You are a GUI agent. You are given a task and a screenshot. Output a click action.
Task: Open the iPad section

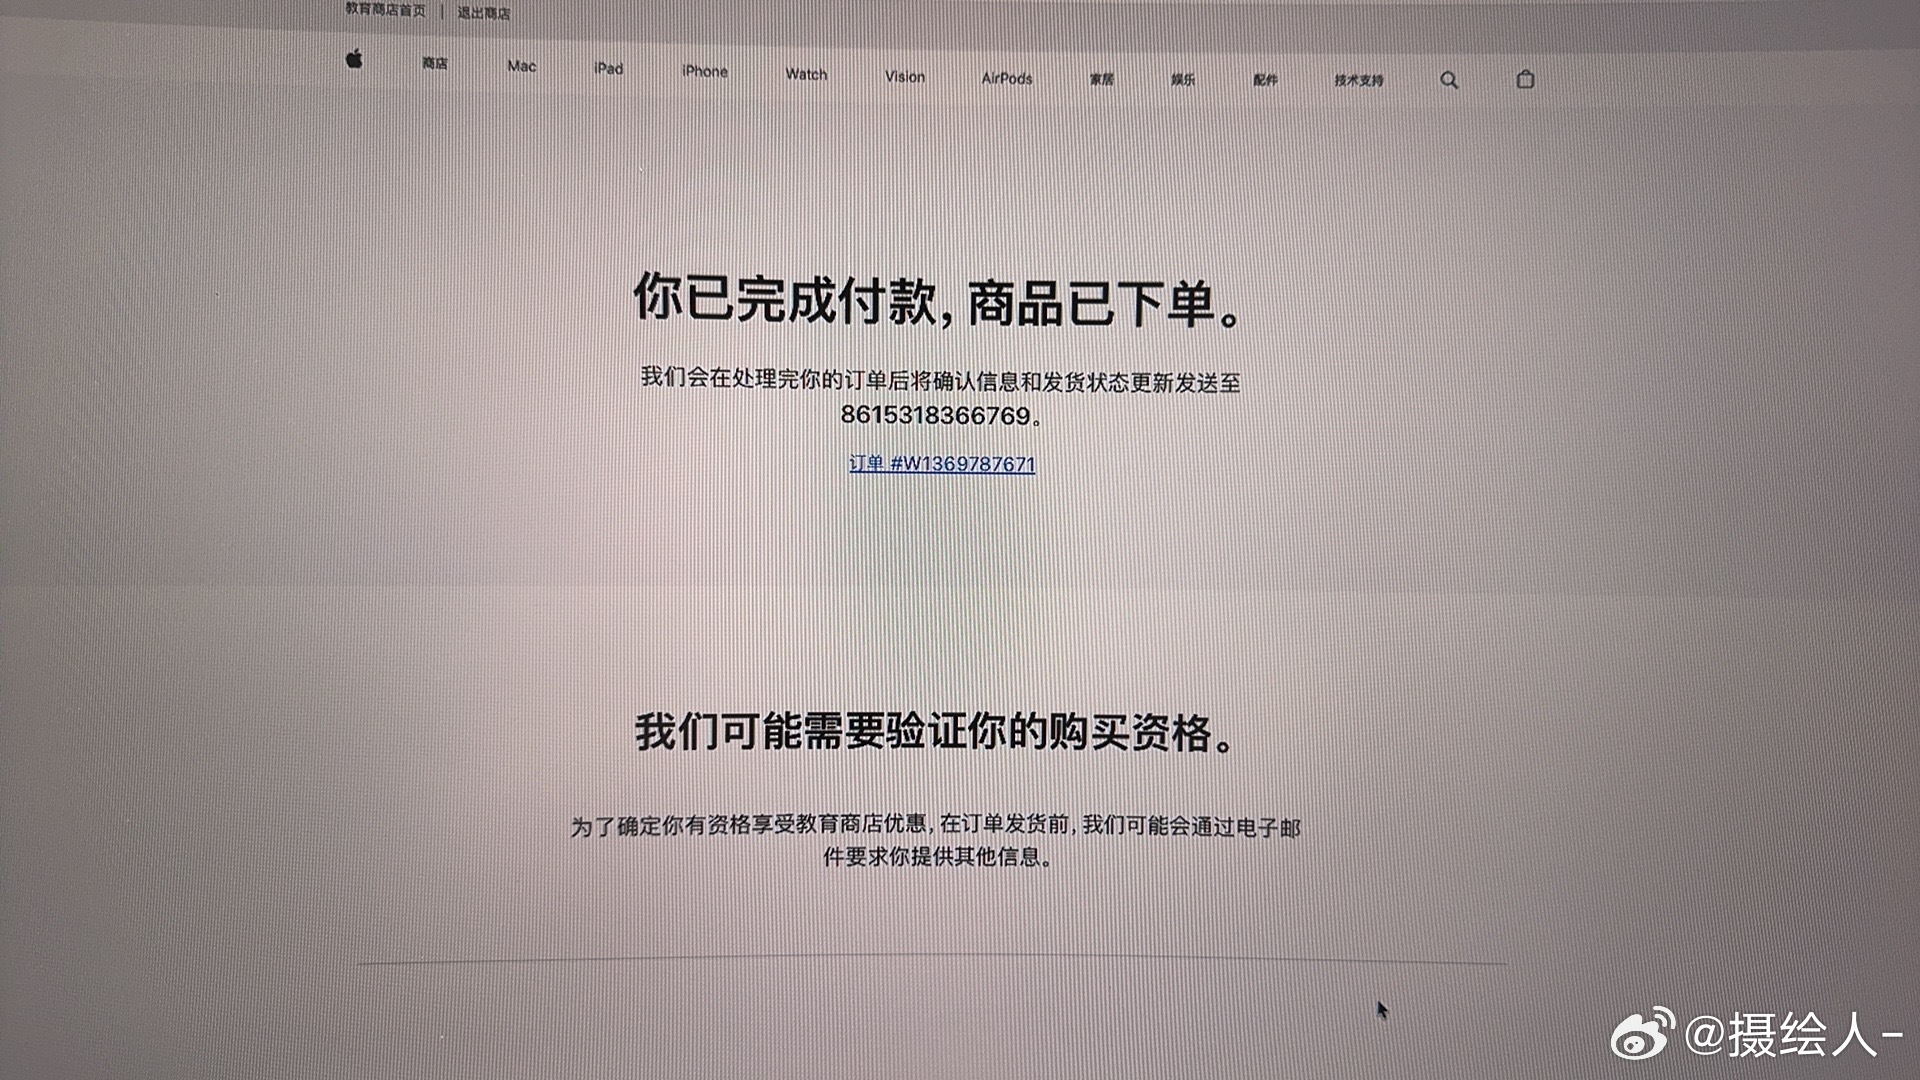point(608,70)
